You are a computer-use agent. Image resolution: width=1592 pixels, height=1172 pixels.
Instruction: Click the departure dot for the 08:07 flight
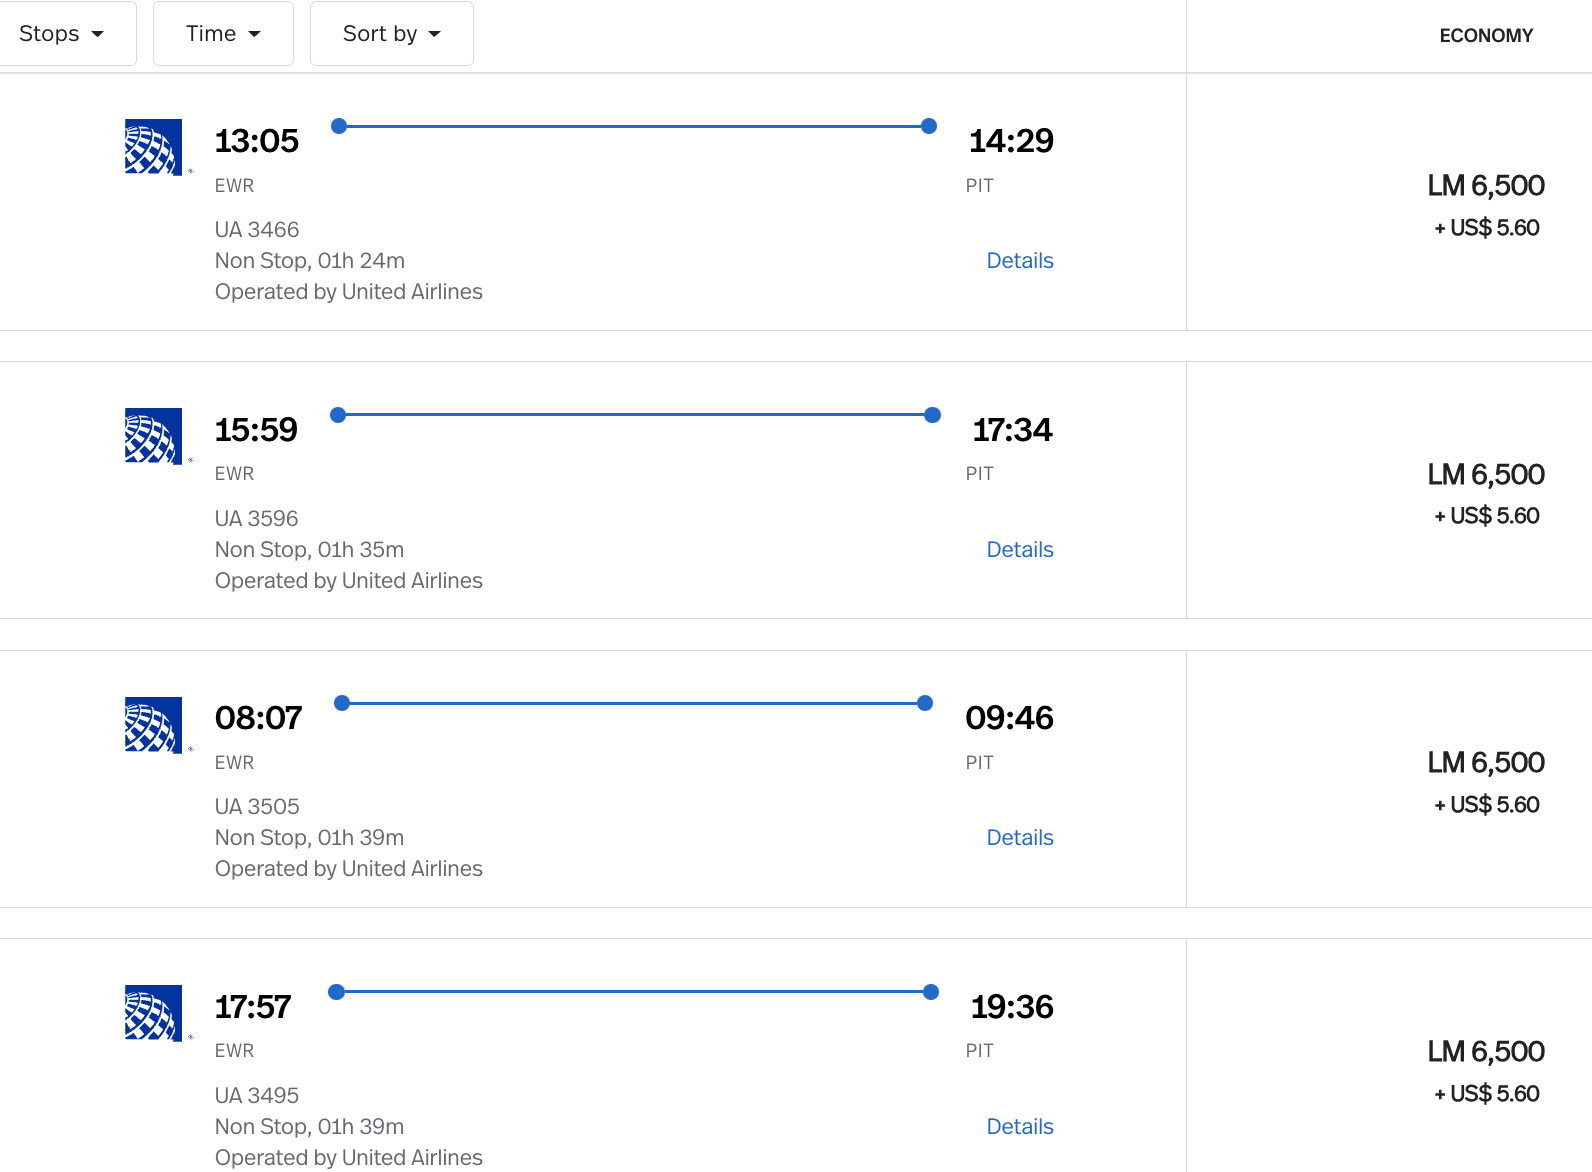[x=343, y=703]
